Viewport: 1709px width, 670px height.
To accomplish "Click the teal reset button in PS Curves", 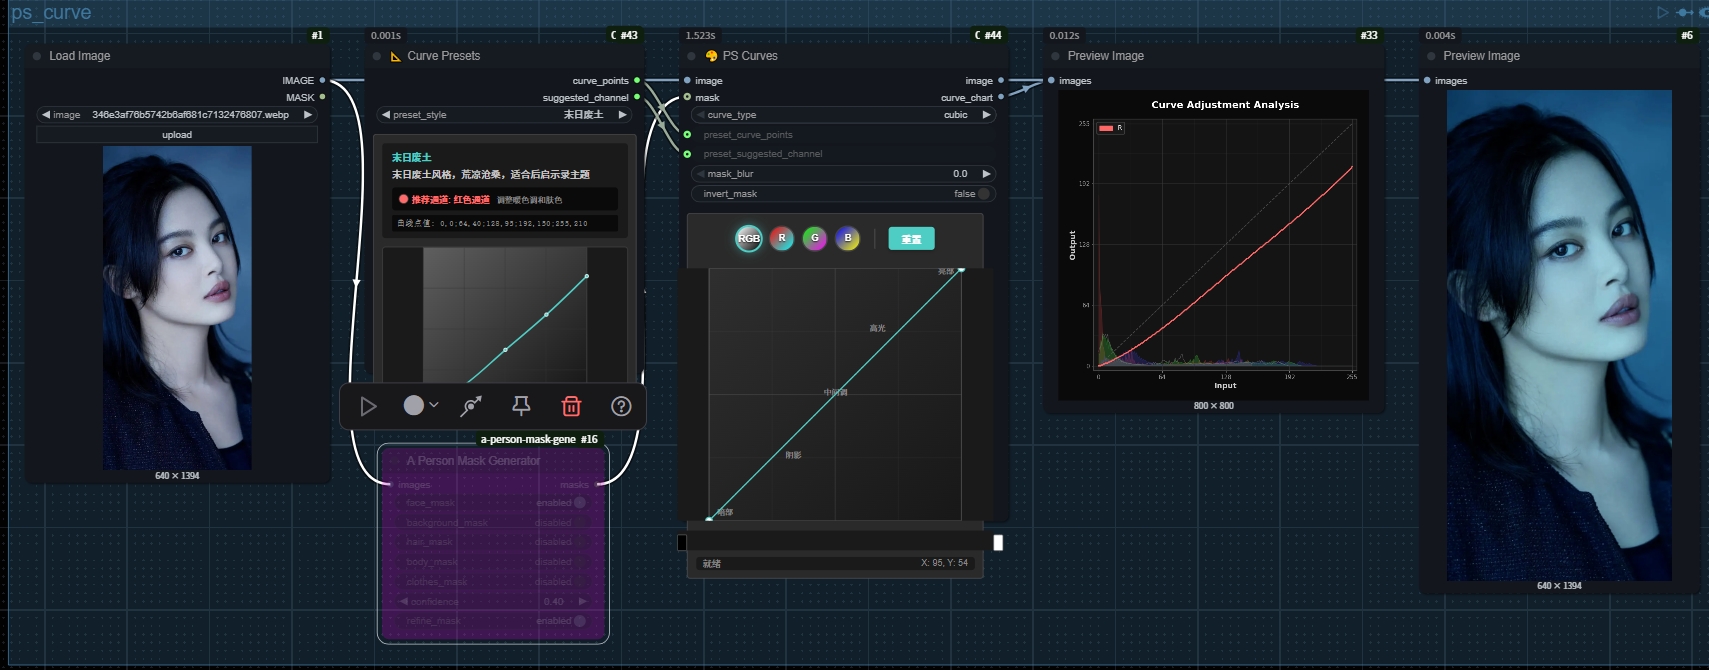I will click(x=911, y=239).
